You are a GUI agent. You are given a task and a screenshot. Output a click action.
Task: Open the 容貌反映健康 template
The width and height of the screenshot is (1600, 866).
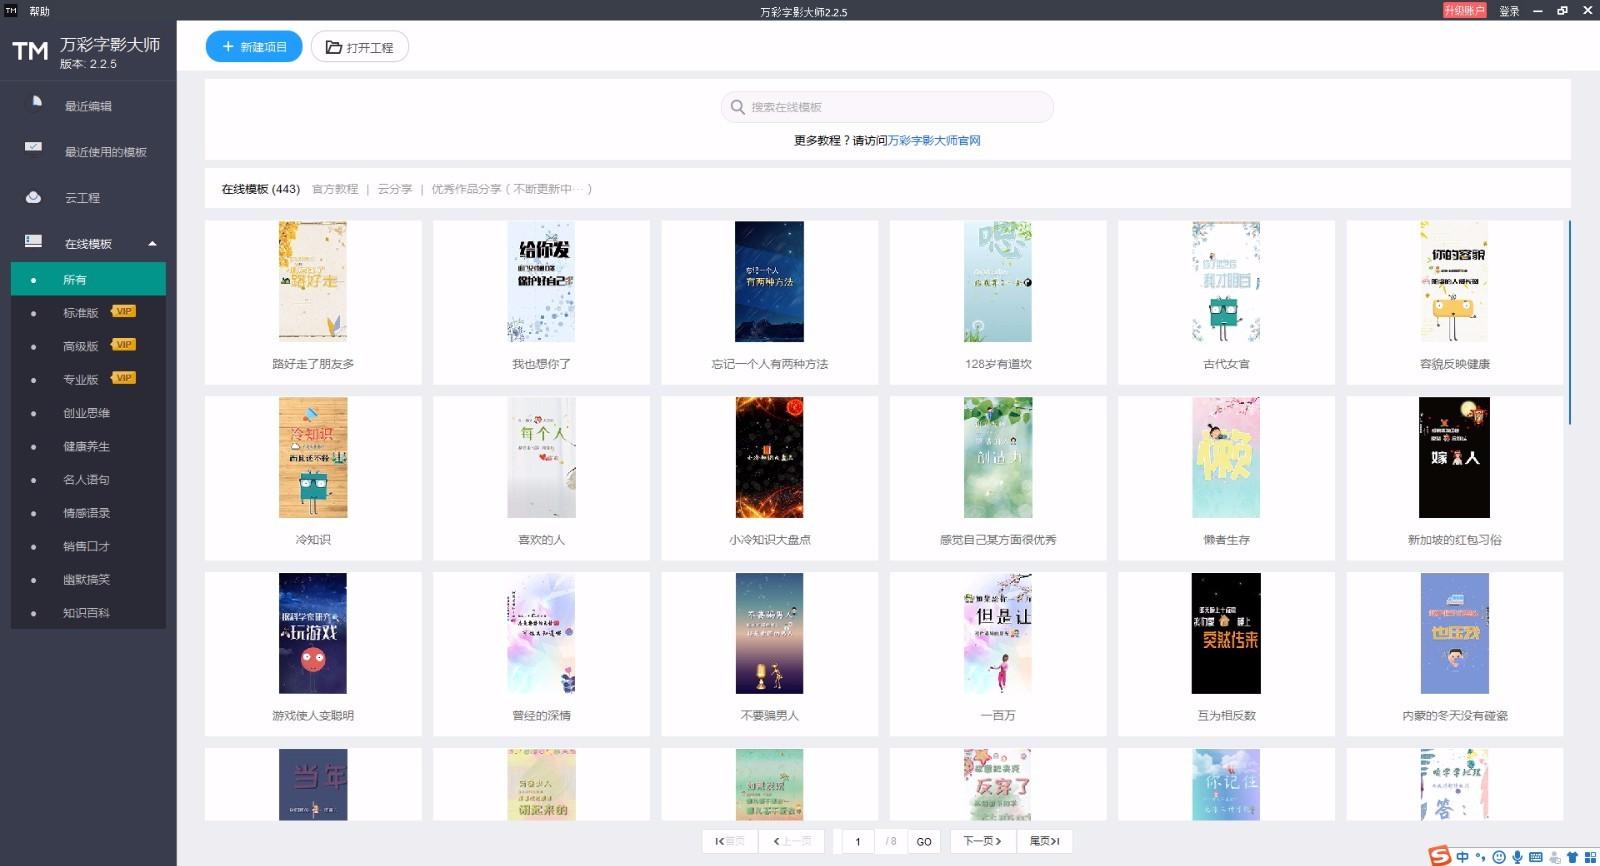tap(1455, 302)
